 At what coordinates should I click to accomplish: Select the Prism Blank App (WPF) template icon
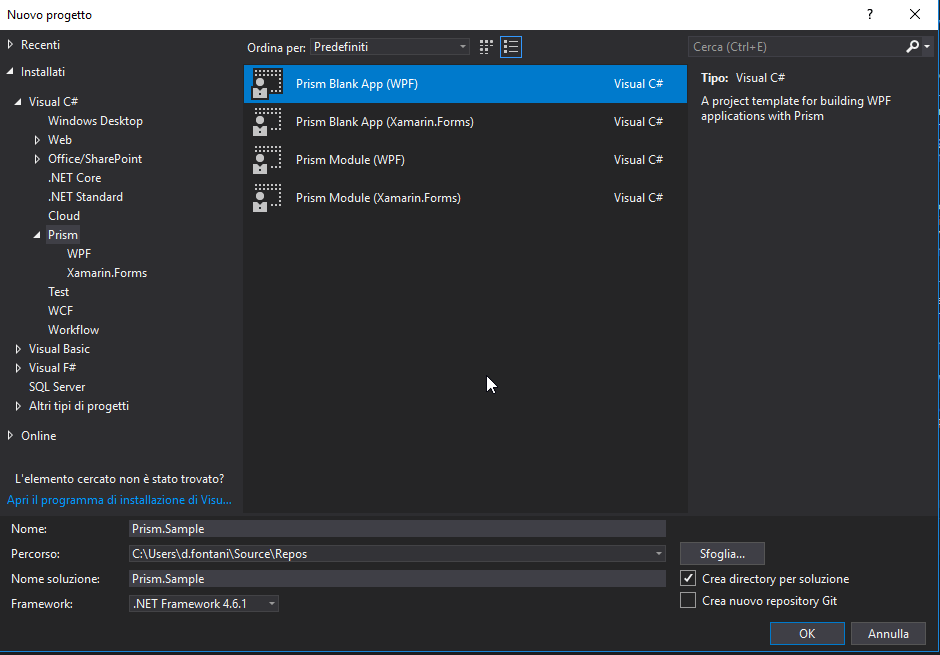pos(267,83)
